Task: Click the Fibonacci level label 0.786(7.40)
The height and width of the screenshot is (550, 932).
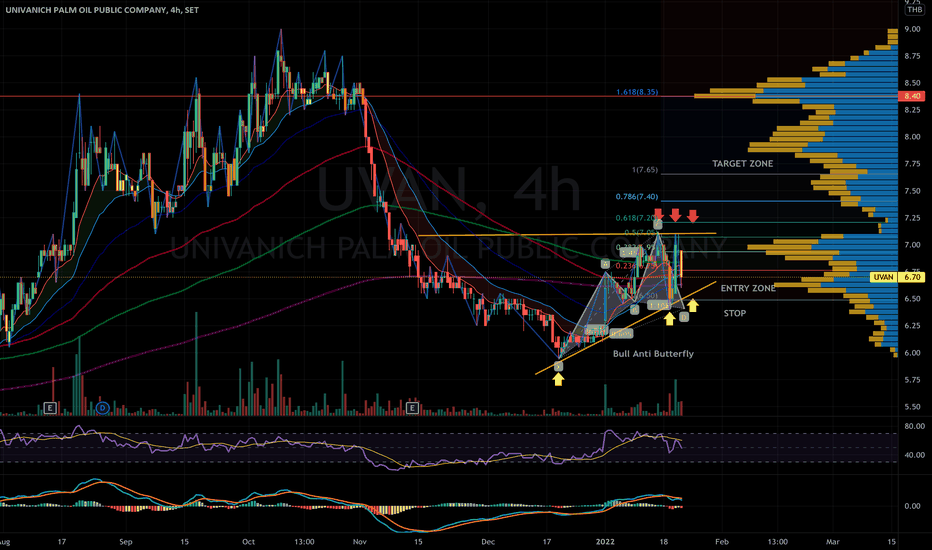Action: (x=637, y=197)
